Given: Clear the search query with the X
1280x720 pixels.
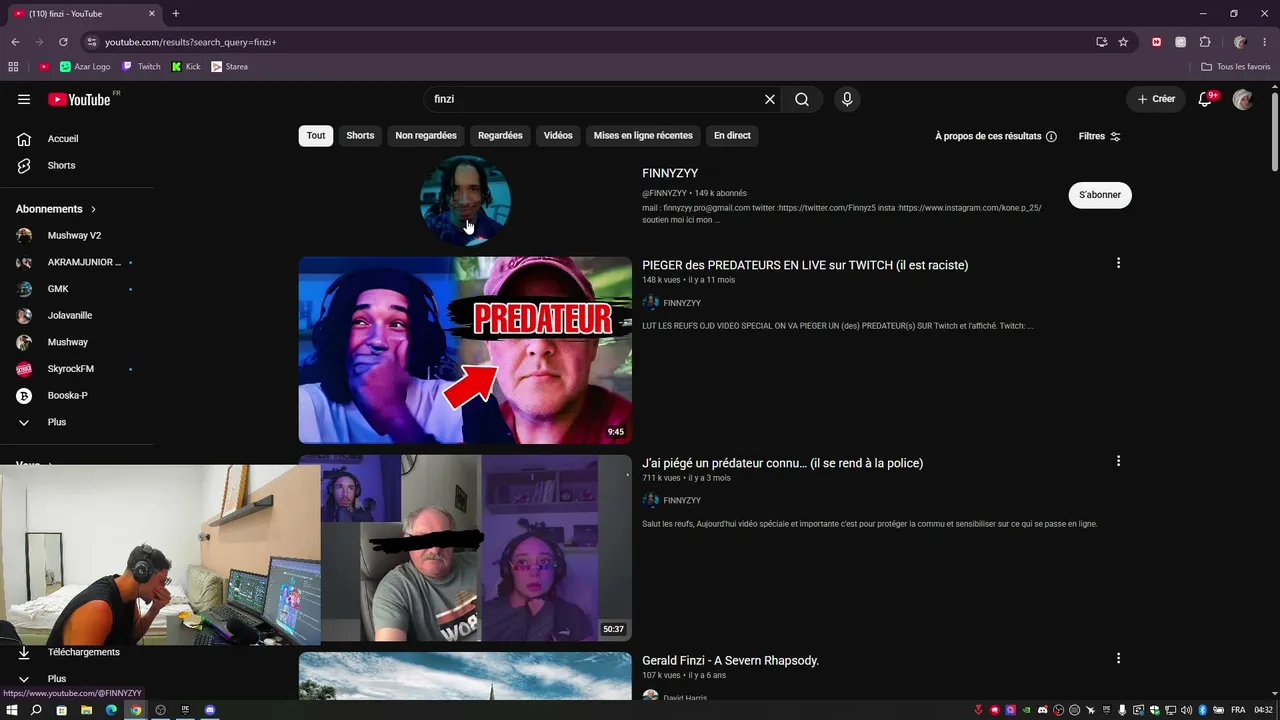Looking at the screenshot, I should tap(770, 99).
